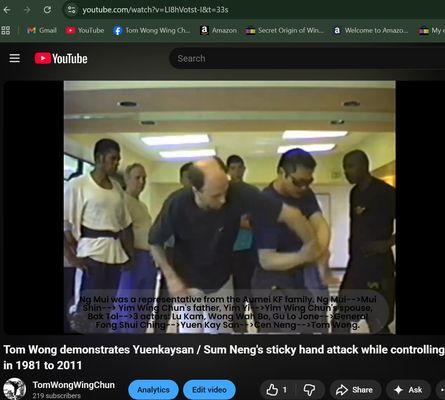
Task: Open the Gmail bookmark
Action: (x=42, y=30)
